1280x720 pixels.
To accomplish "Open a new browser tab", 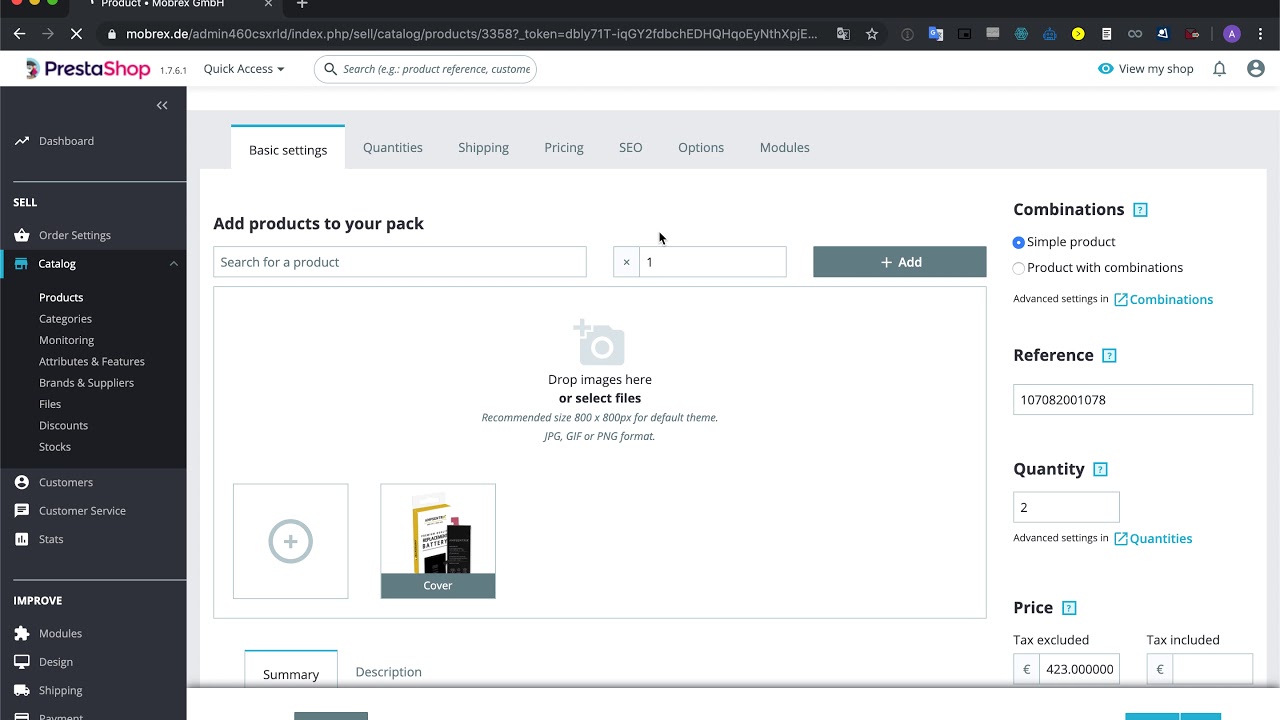I will pos(302,4).
